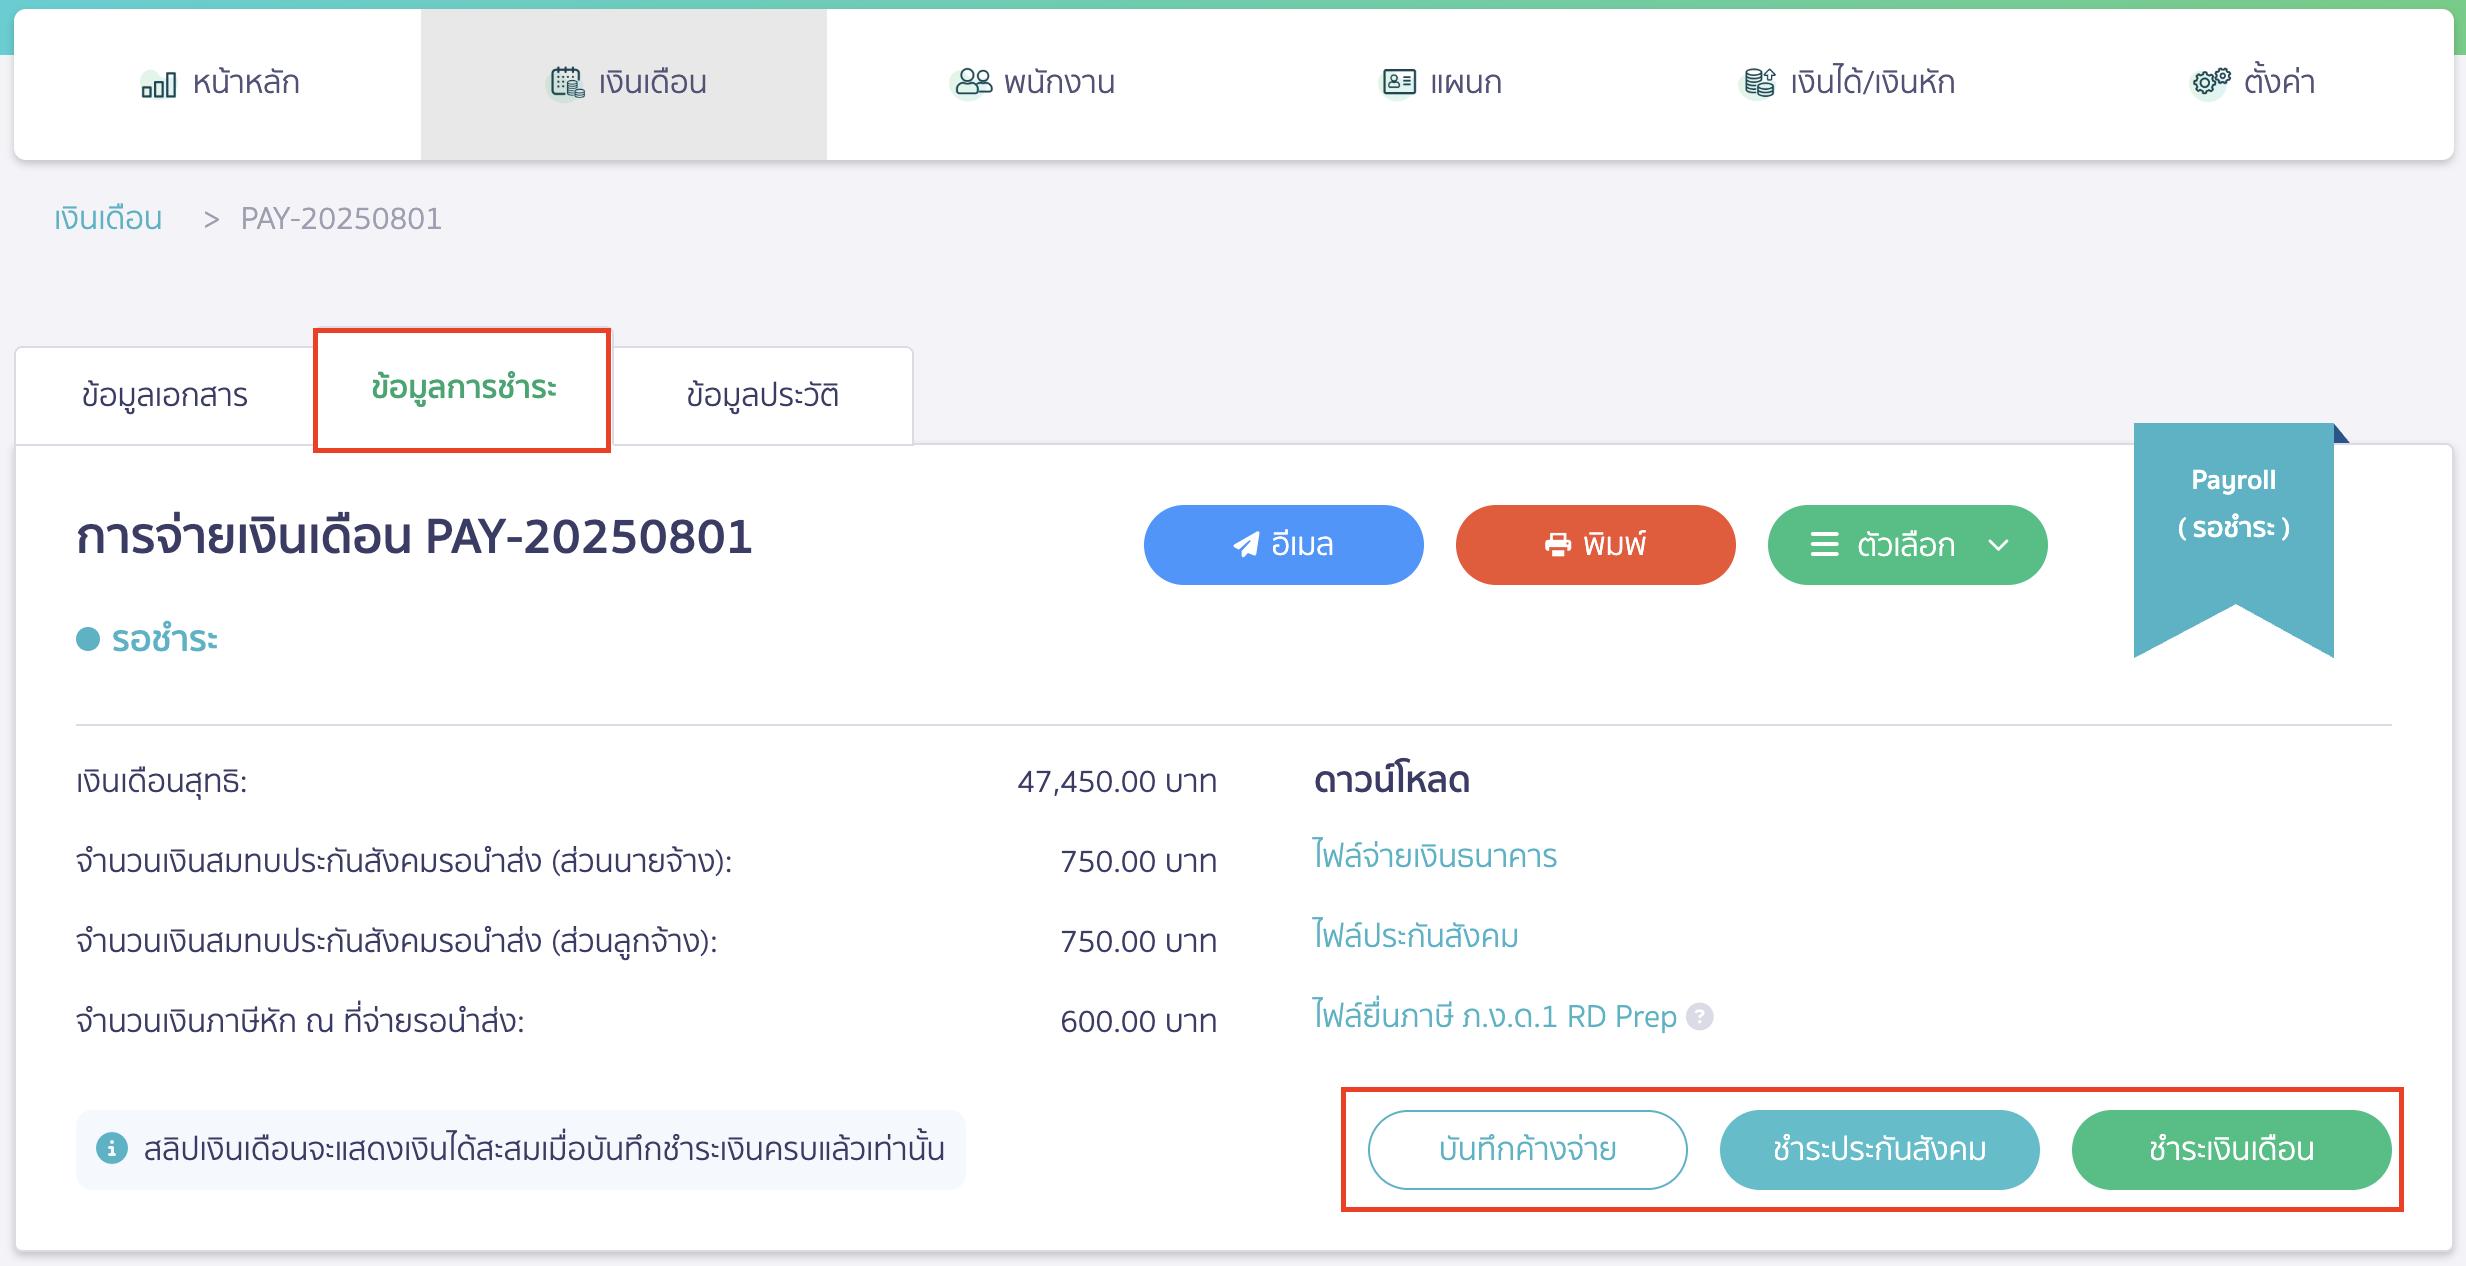Screen dimensions: 2466x1266
Task: Click the help question mark next to RD Prep
Action: (x=1699, y=1016)
